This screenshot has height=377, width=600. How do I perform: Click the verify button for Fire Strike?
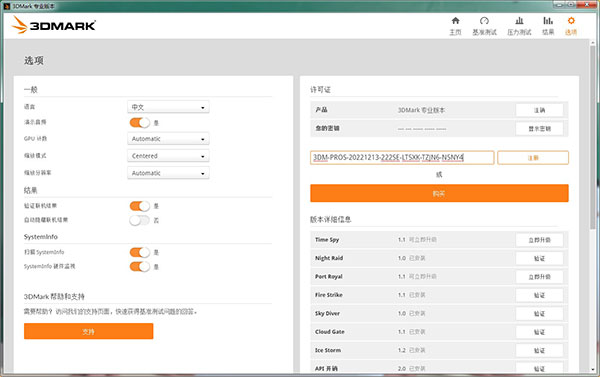click(539, 295)
